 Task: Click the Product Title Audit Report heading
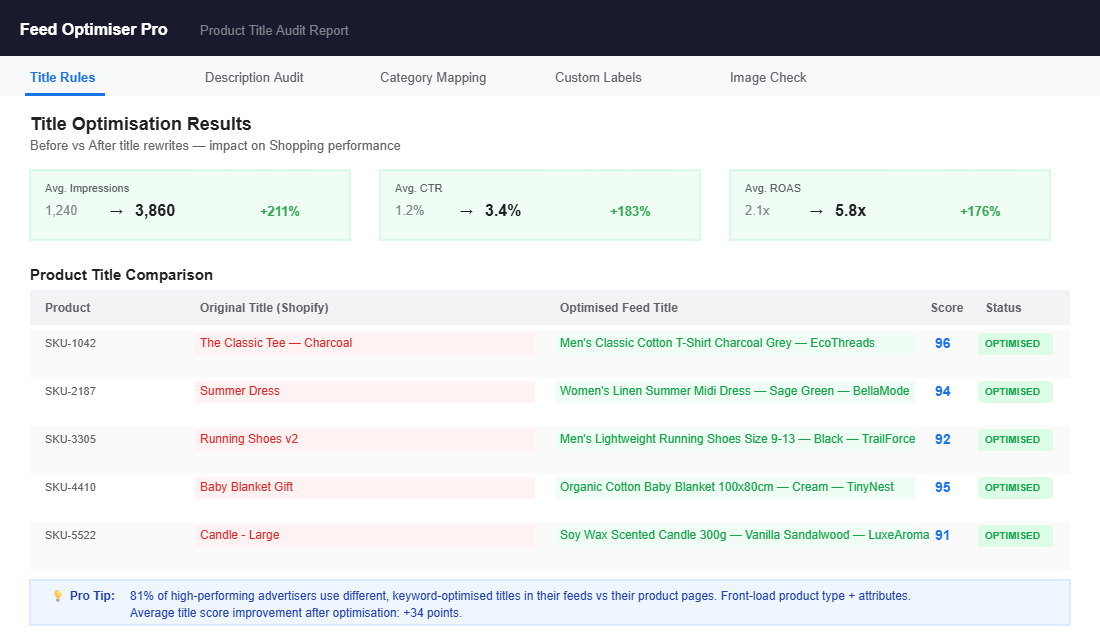tap(274, 30)
